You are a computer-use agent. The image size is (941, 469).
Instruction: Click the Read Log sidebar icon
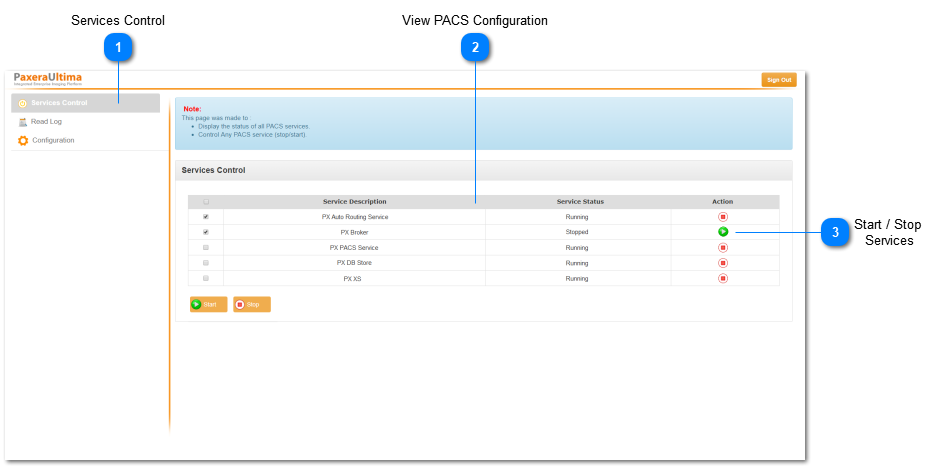(x=23, y=122)
